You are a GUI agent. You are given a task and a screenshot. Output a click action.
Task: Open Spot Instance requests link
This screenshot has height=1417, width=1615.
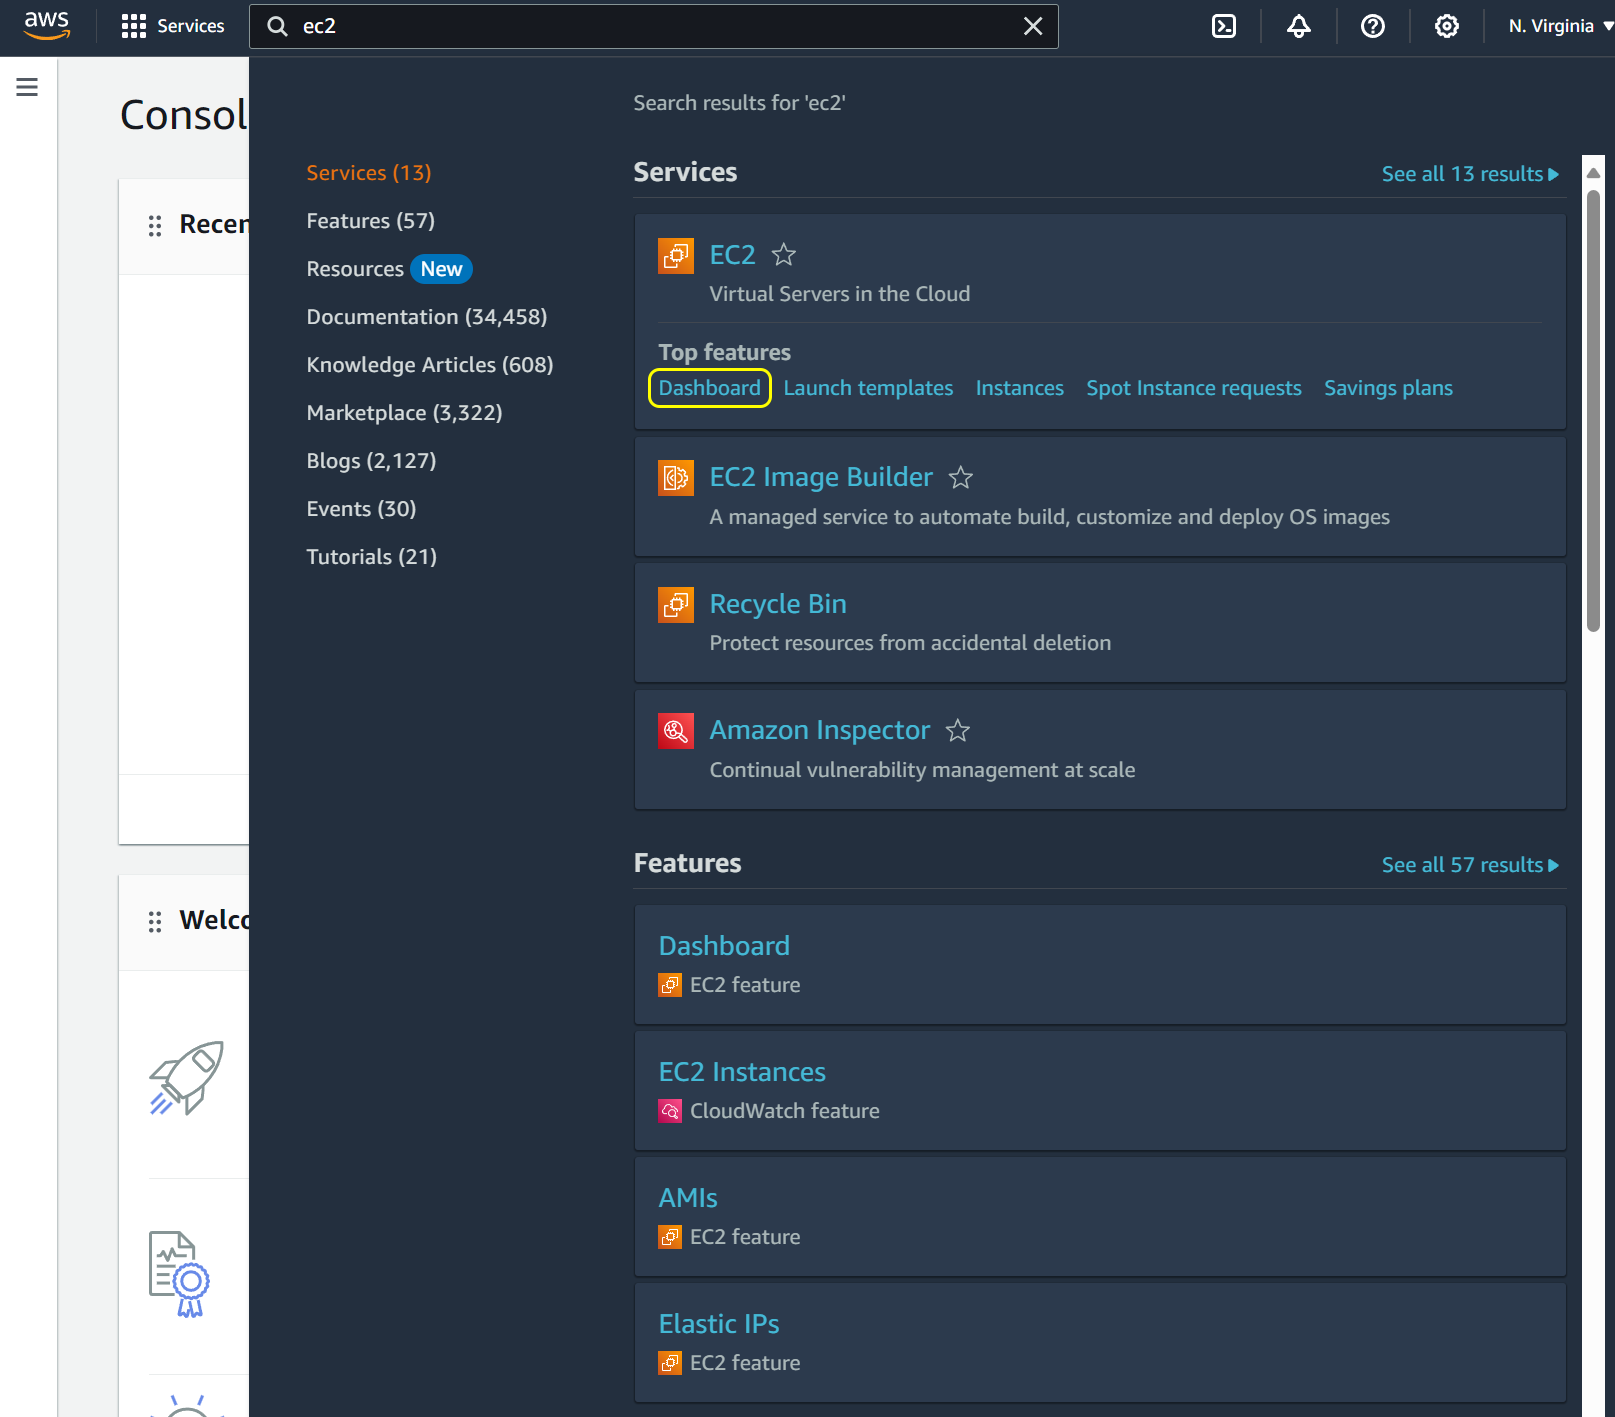(x=1194, y=388)
